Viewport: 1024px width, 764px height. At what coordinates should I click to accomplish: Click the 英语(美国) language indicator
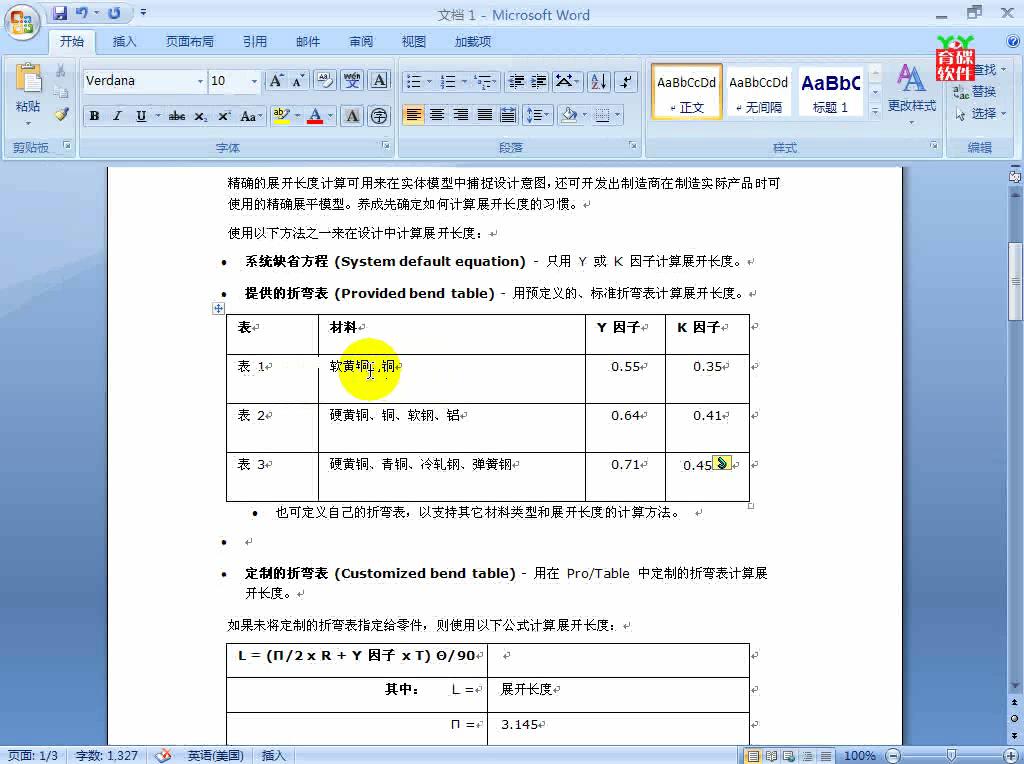tap(216, 756)
